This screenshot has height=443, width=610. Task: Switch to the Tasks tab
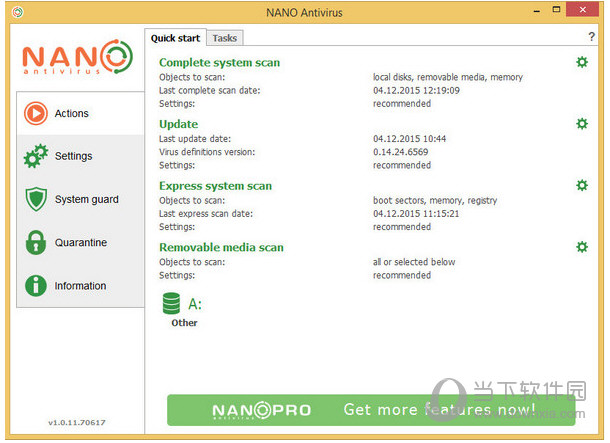pos(224,38)
